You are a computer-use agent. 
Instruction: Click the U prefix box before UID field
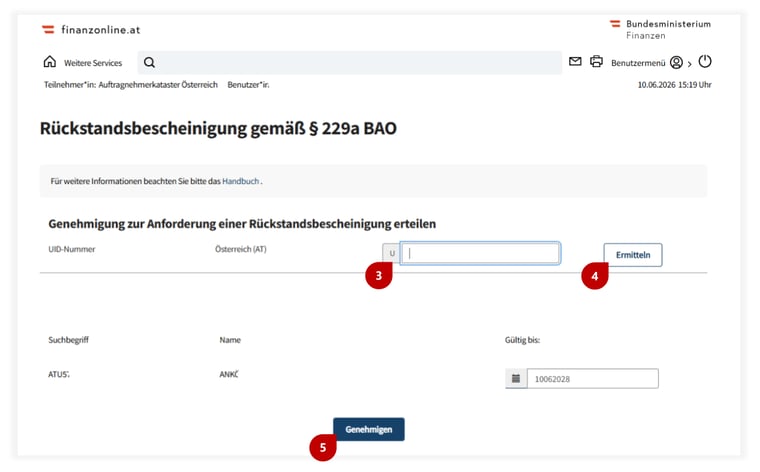392,253
